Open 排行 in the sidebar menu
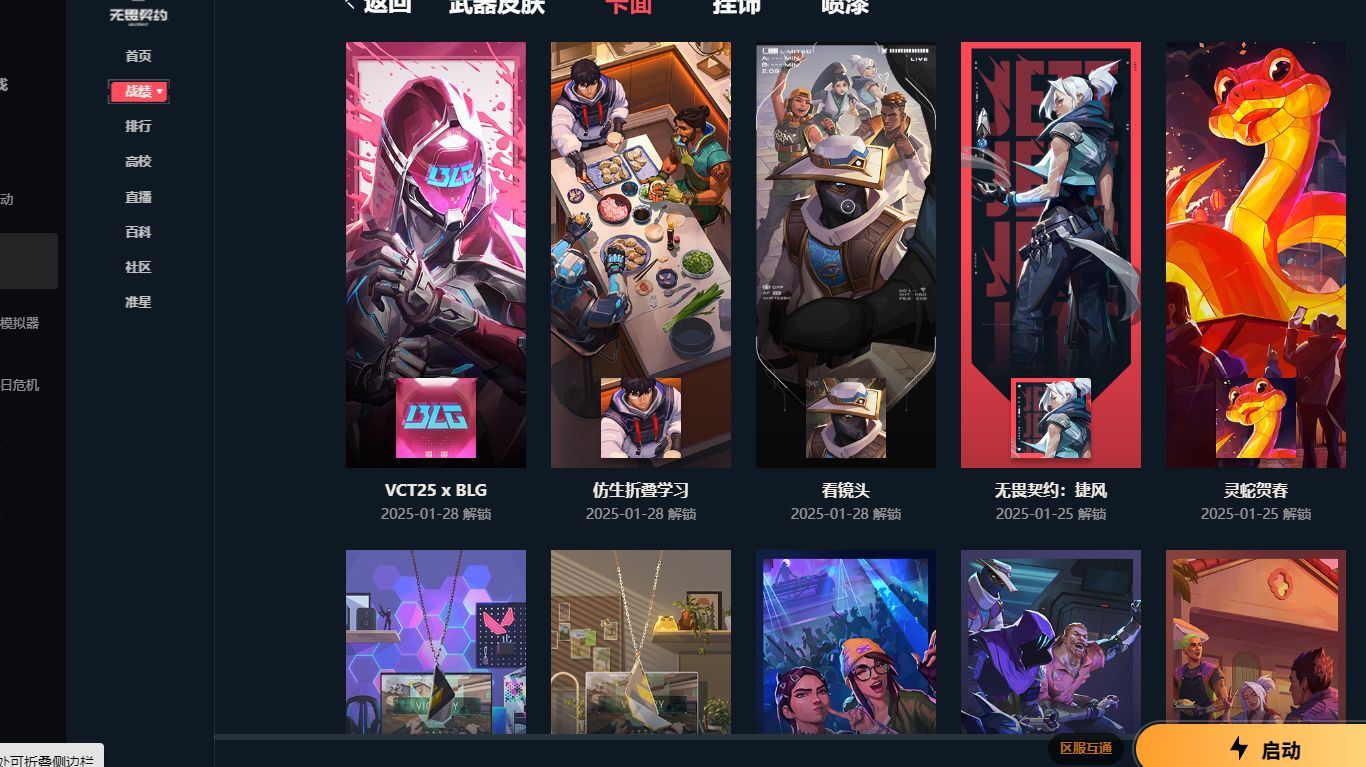The height and width of the screenshot is (767, 1366). coord(138,126)
